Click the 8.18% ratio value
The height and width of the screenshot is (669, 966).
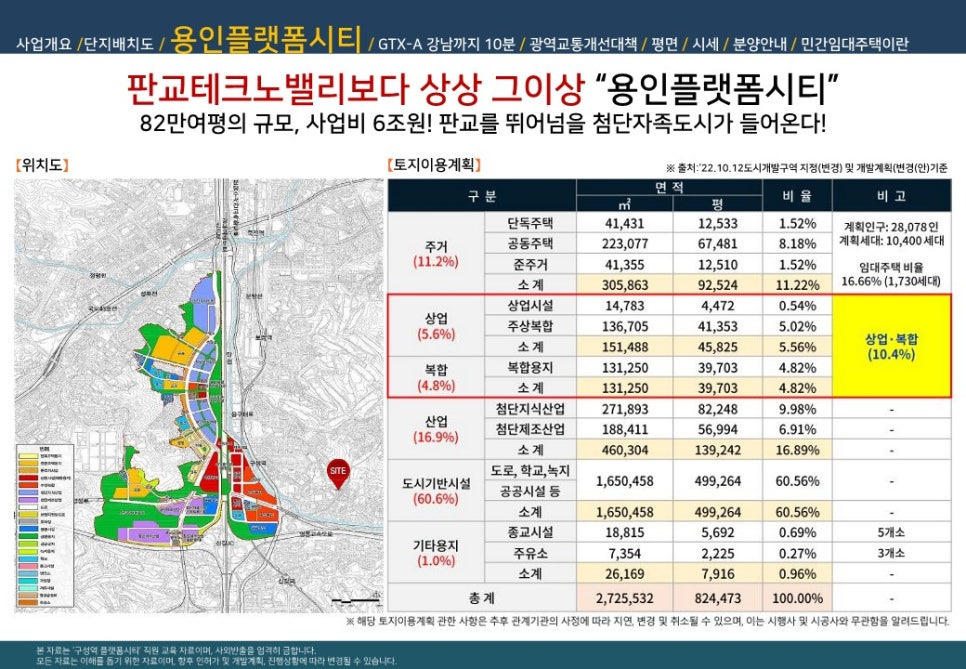(x=797, y=244)
